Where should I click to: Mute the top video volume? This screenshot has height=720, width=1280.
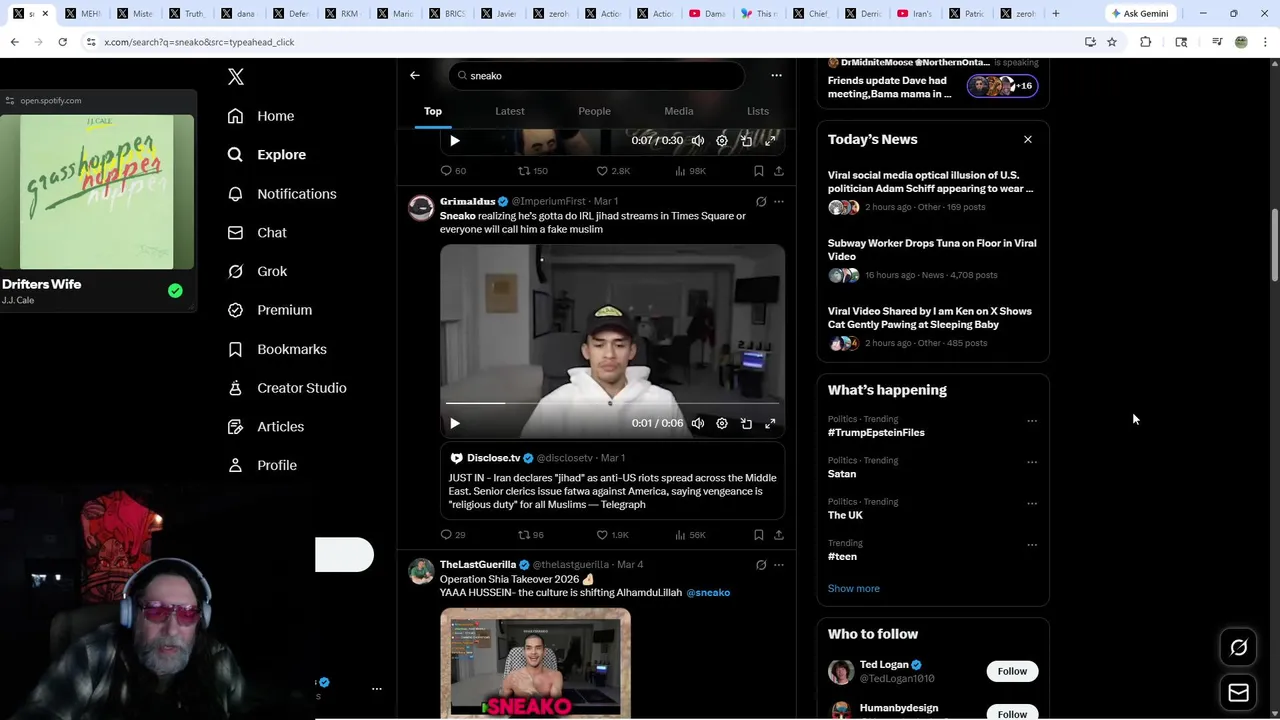[x=698, y=141]
